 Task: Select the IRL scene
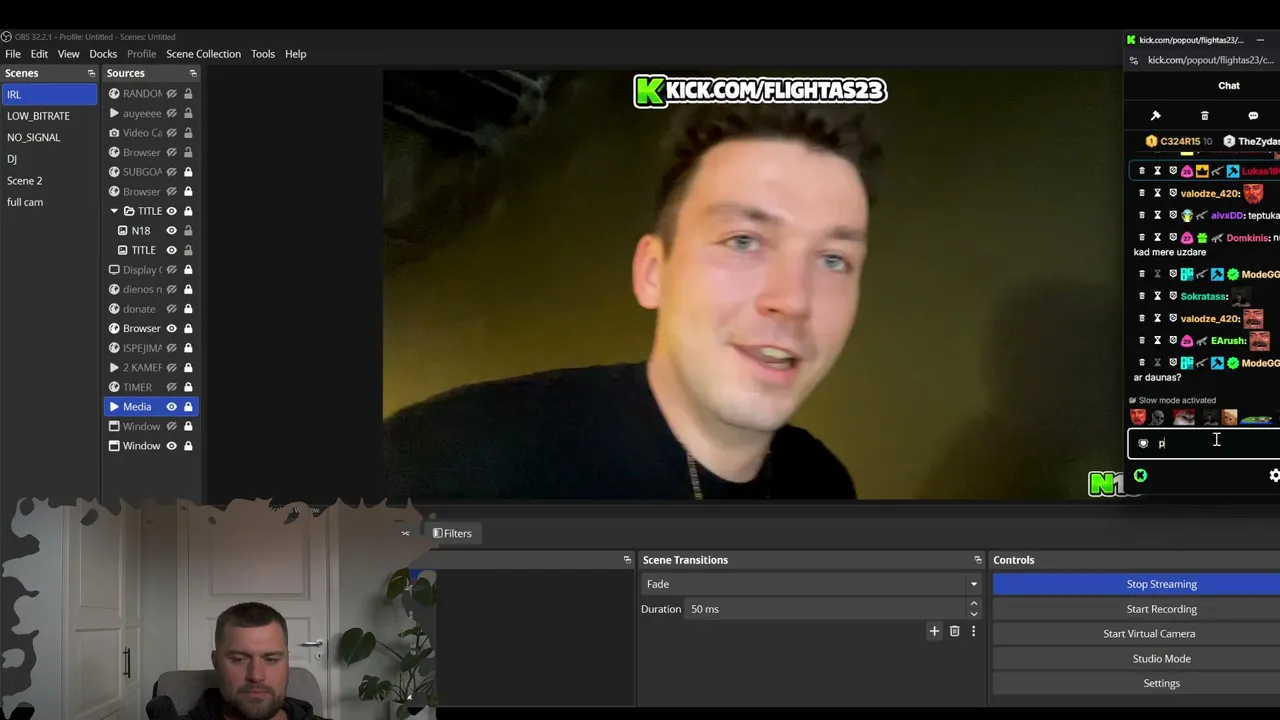(x=49, y=94)
